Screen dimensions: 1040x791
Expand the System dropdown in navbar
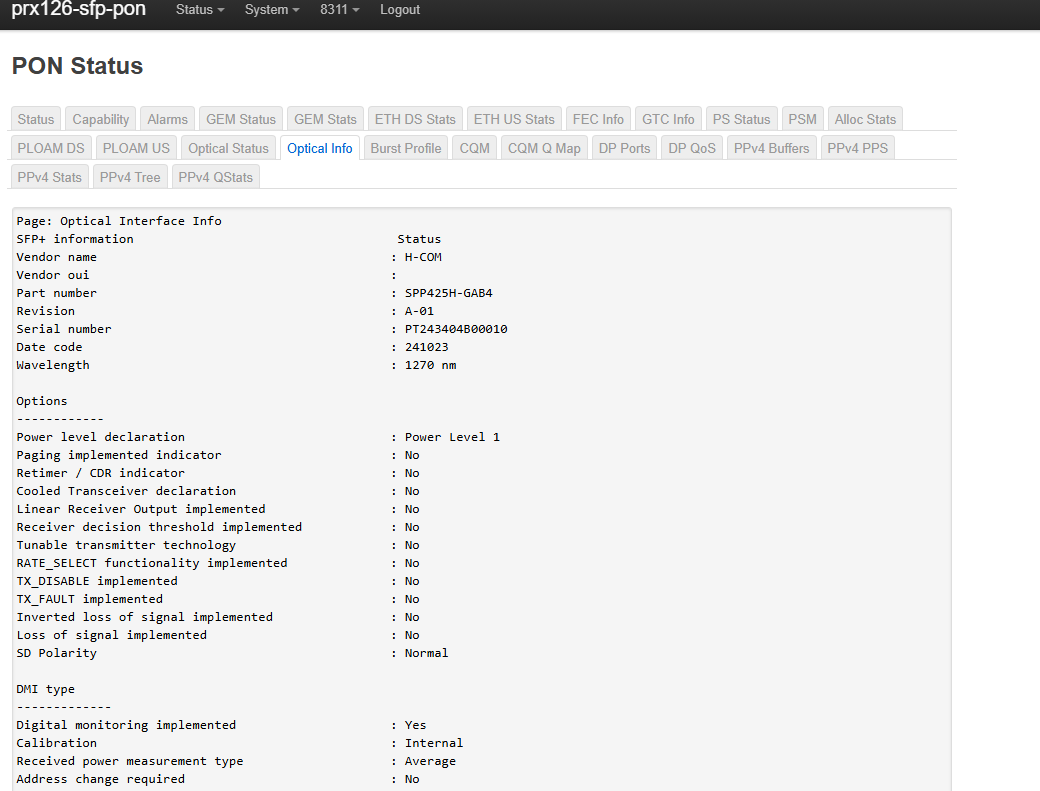pyautogui.click(x=272, y=10)
